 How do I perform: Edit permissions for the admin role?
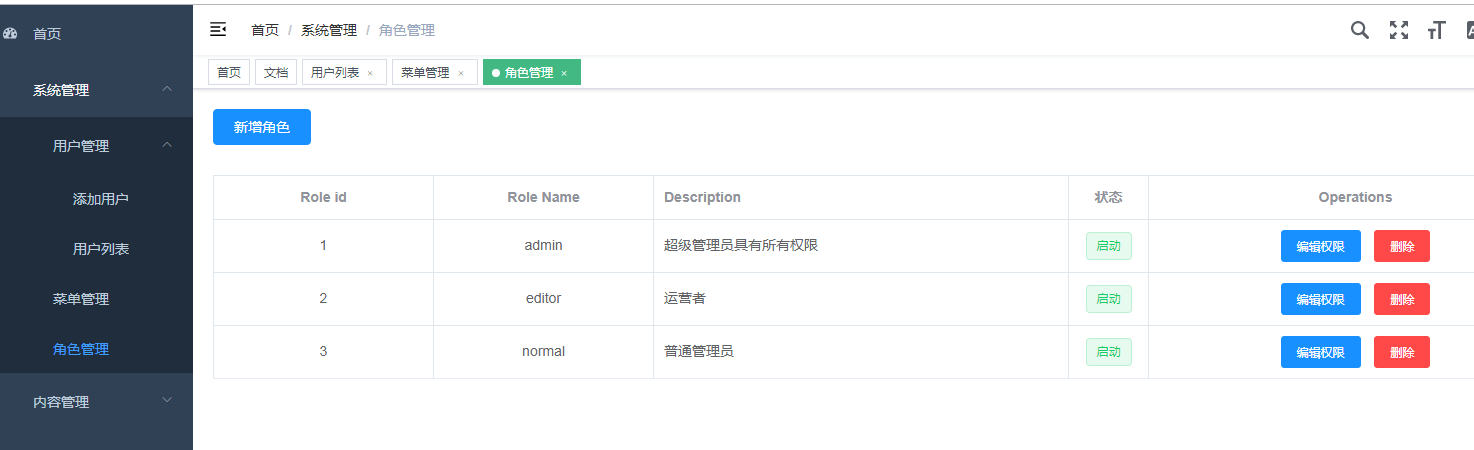(x=1320, y=246)
